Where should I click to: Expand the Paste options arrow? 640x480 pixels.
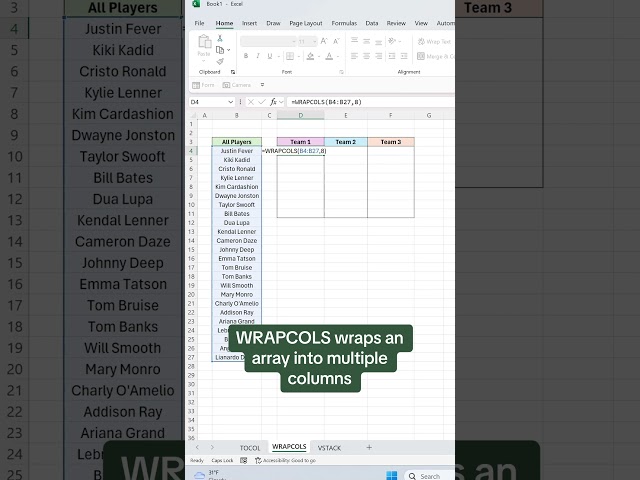click(204, 61)
